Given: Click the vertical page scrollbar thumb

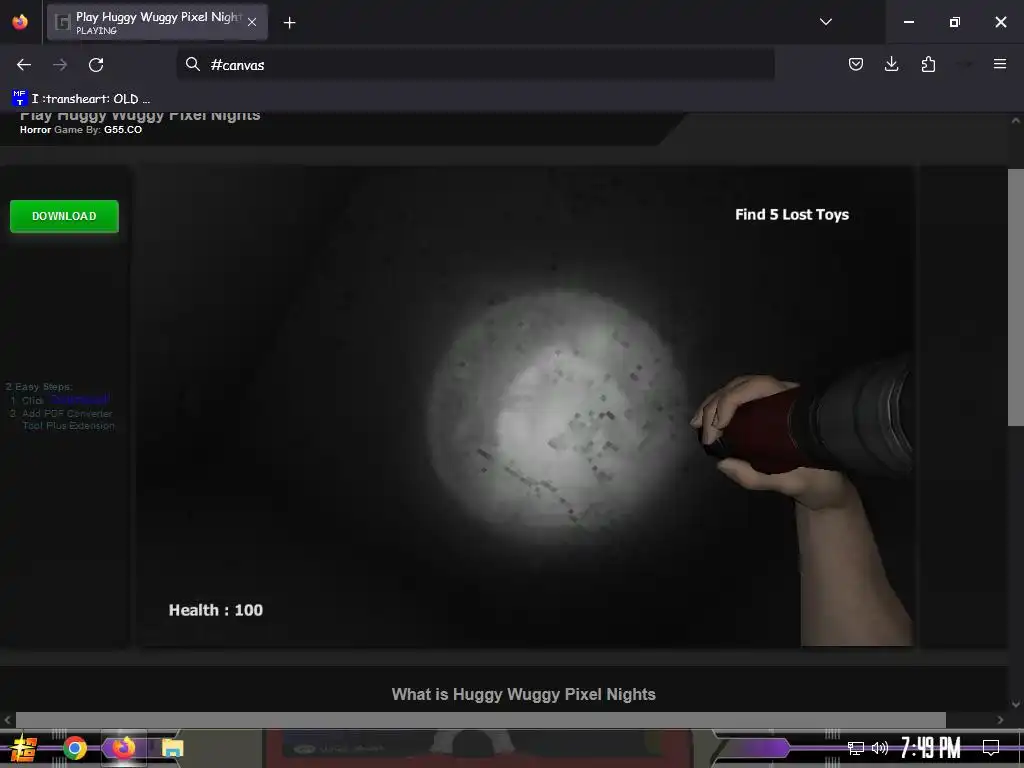Looking at the screenshot, I should [x=1016, y=297].
